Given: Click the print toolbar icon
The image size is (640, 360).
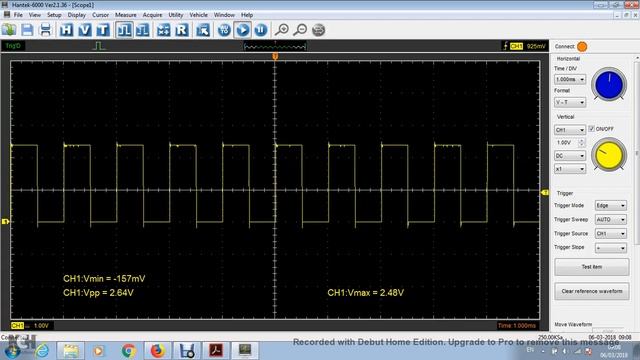Looking at the screenshot, I should pos(45,30).
